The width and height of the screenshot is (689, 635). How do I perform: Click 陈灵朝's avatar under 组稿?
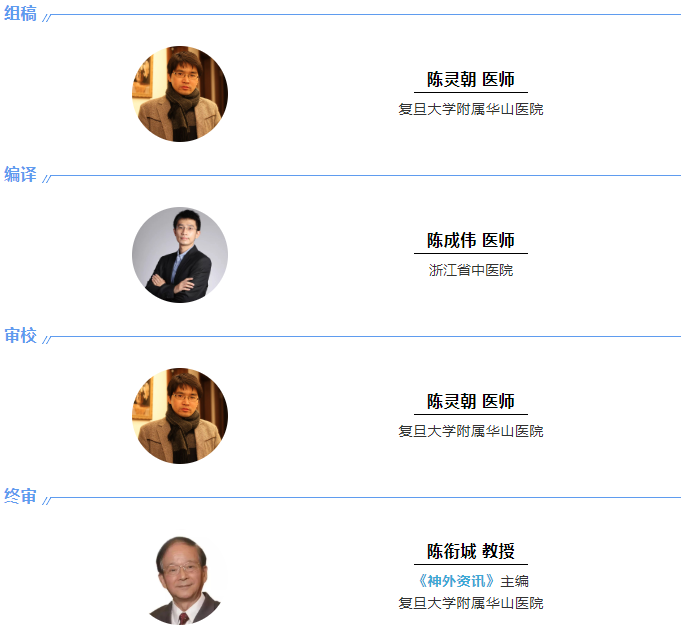tap(180, 94)
